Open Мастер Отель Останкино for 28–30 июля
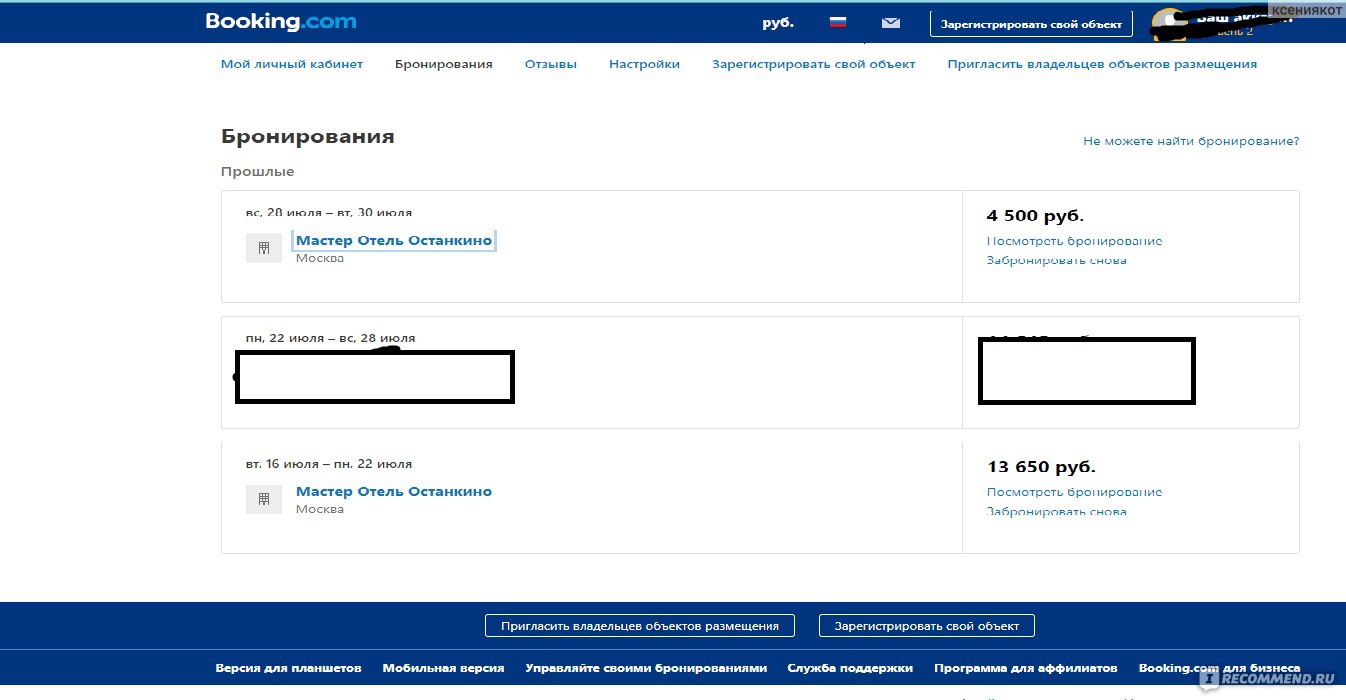The image size is (1346, 700). [x=394, y=240]
